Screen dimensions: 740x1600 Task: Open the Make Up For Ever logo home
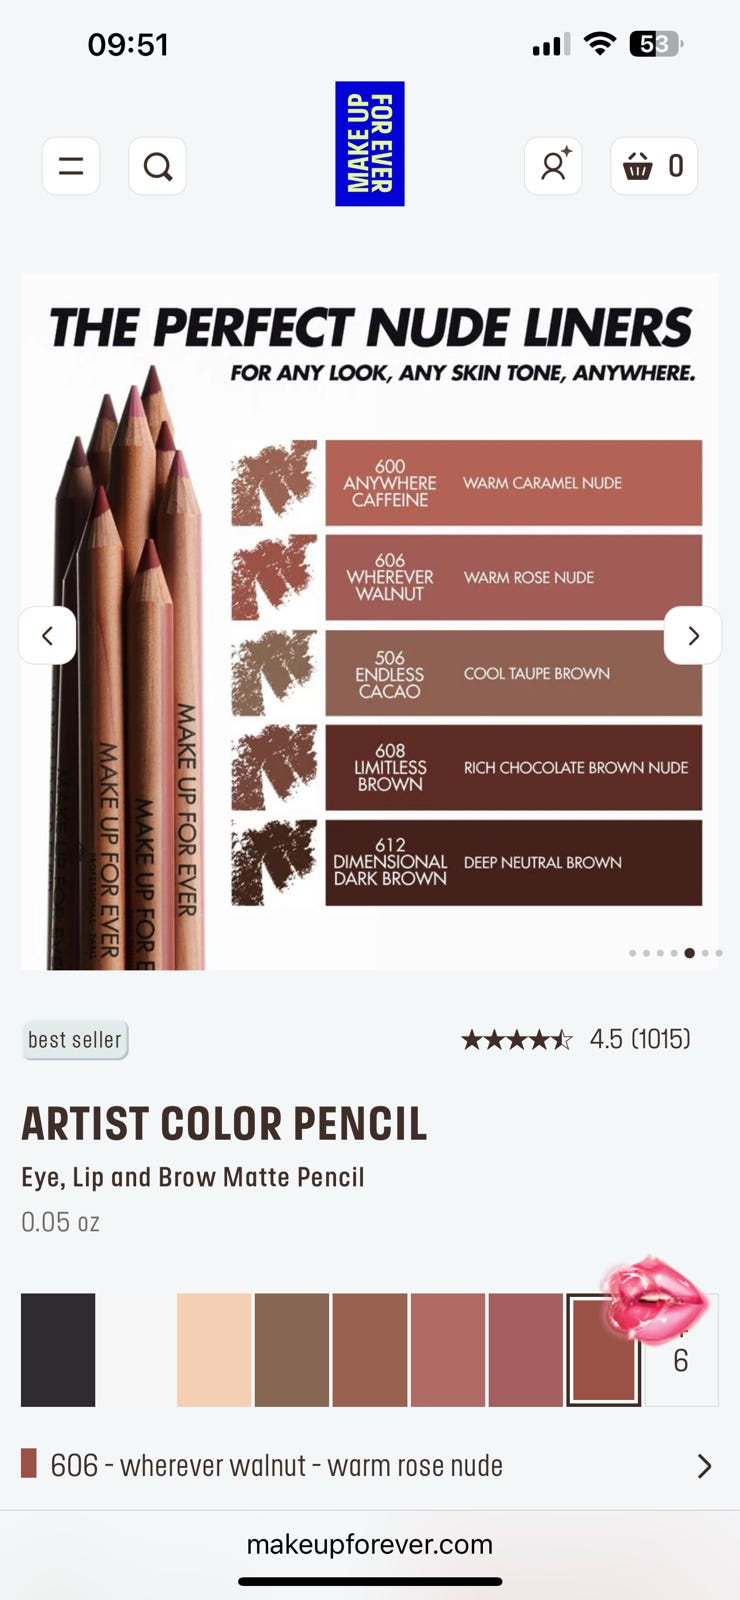pos(370,144)
